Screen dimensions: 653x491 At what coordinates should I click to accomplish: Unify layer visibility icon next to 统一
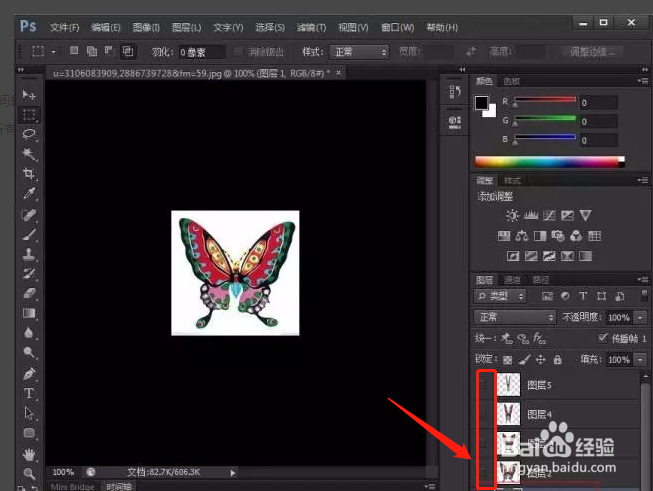(x=523, y=338)
